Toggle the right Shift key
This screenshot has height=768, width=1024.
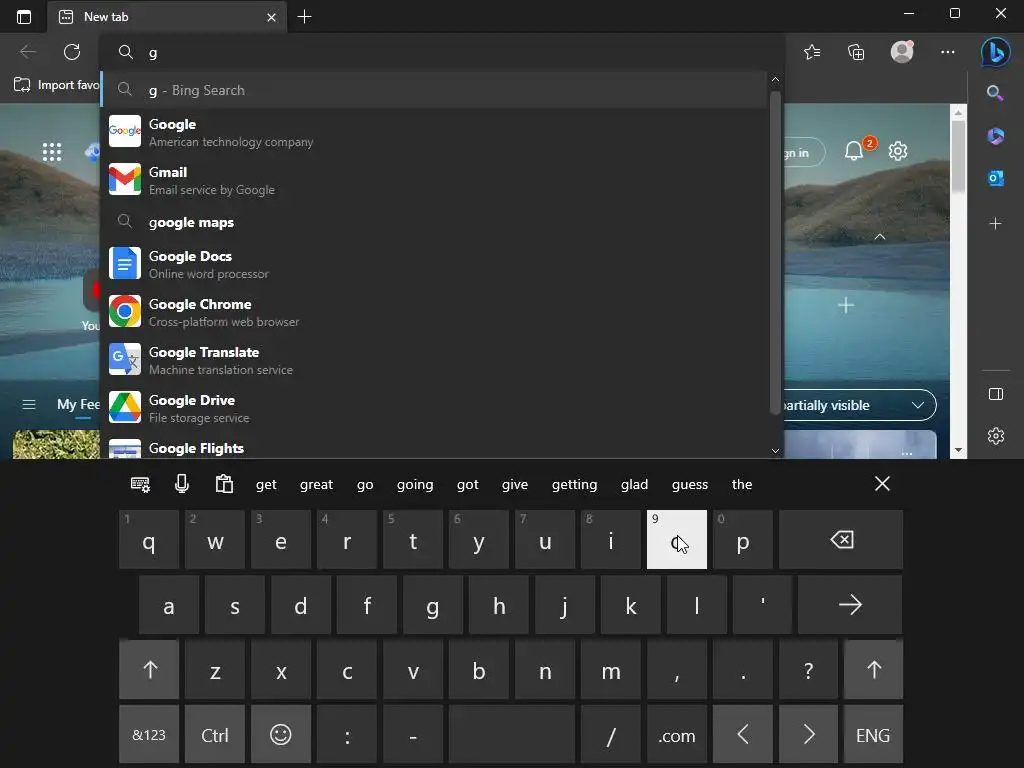874,669
